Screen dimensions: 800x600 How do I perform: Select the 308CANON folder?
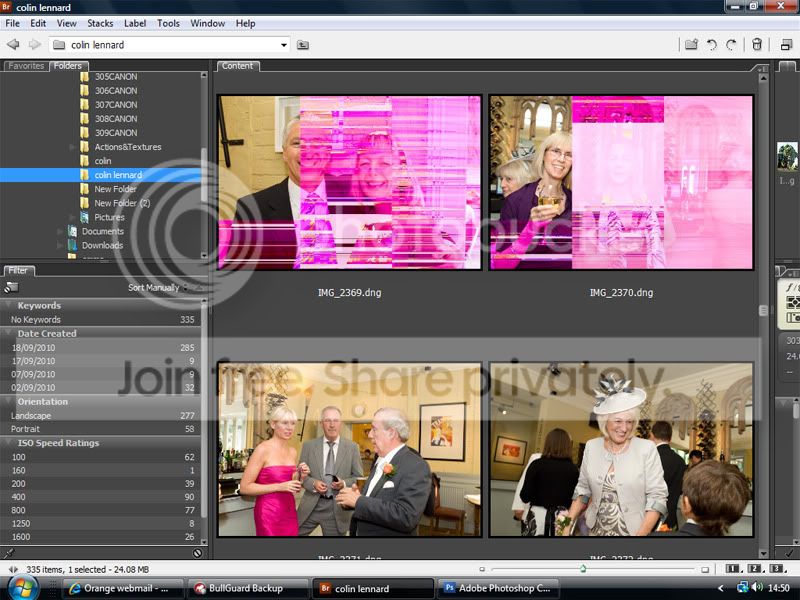(116, 119)
